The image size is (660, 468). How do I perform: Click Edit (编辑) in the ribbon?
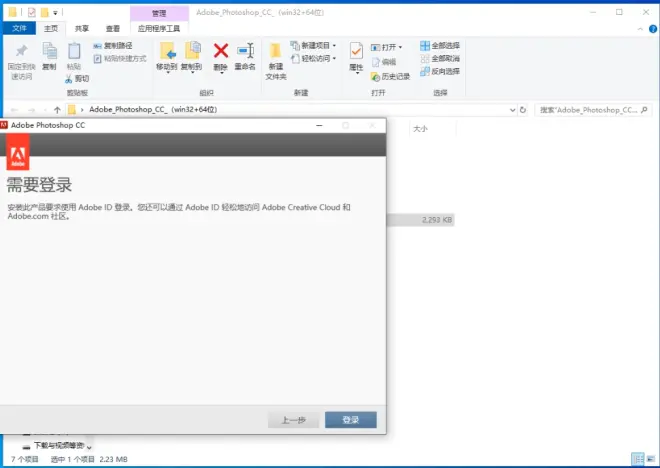pos(384,62)
